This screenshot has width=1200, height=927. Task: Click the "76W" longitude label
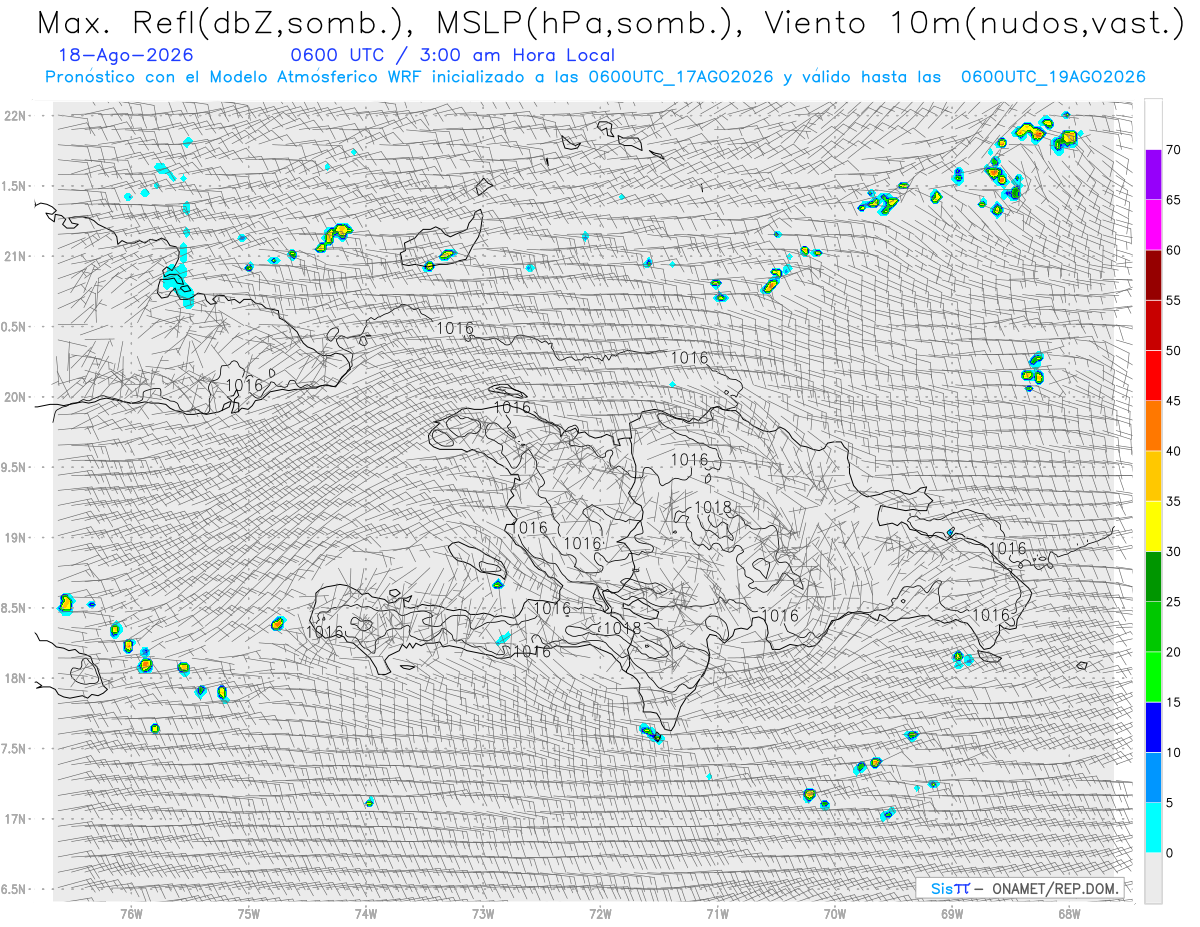tap(131, 914)
